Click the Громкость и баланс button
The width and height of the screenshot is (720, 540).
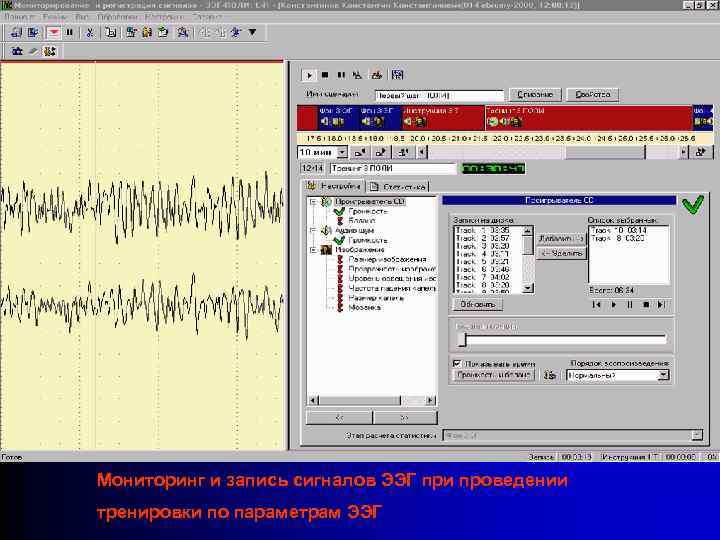coord(494,375)
